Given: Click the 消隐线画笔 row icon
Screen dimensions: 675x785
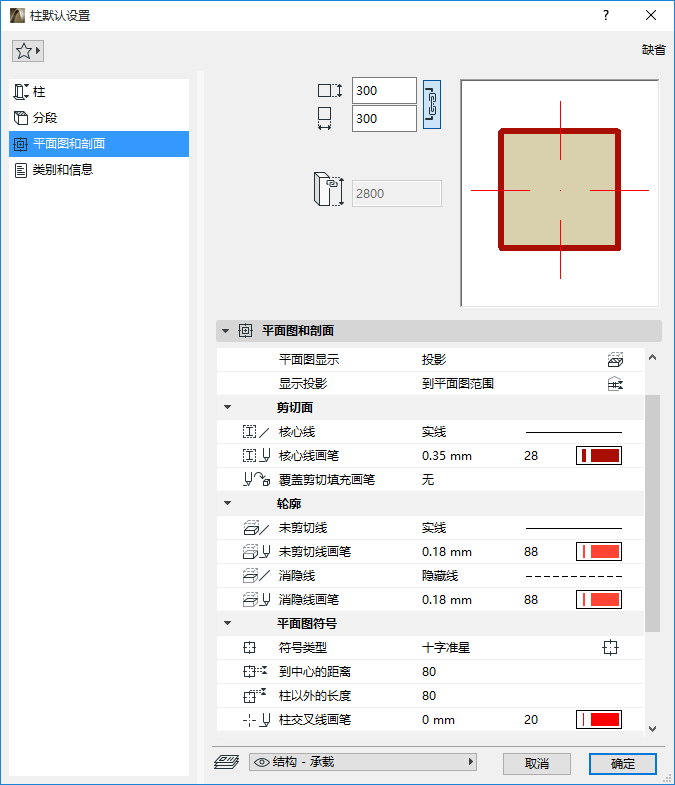Looking at the screenshot, I should coord(256,600).
